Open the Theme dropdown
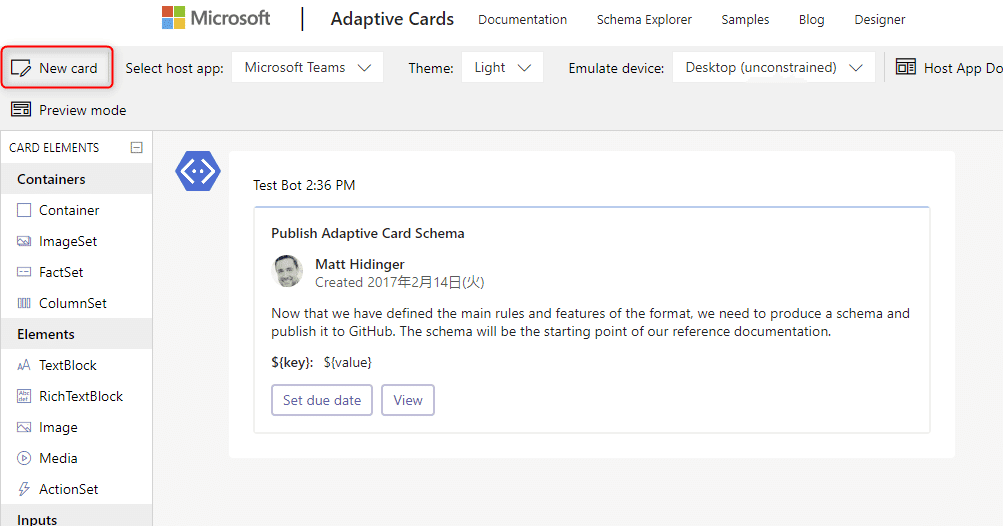 pyautogui.click(x=502, y=67)
